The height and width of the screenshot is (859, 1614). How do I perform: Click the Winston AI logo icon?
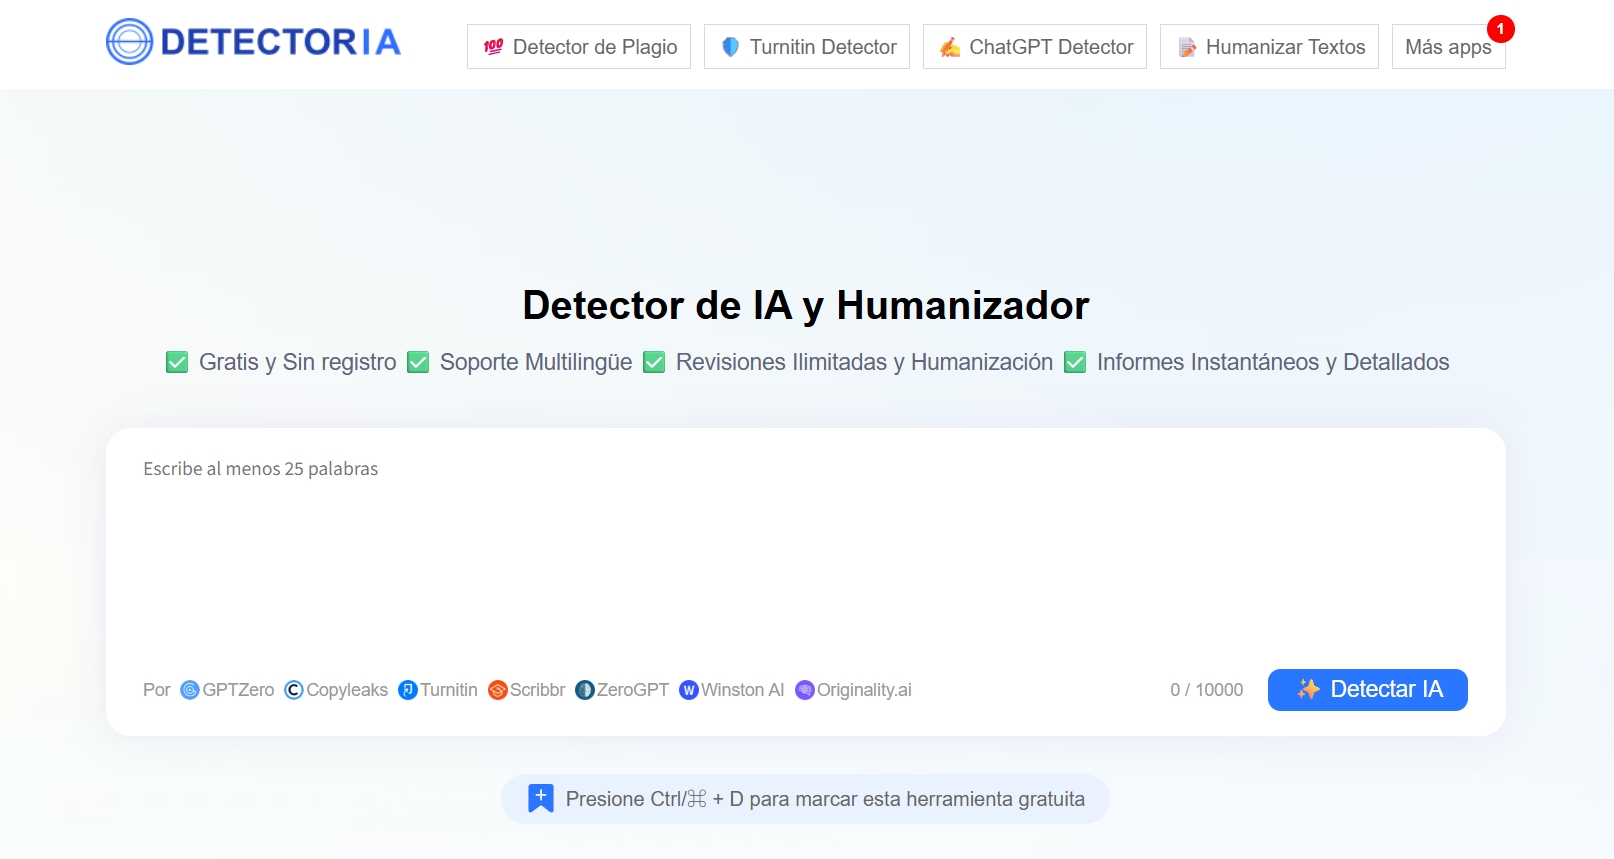point(689,690)
